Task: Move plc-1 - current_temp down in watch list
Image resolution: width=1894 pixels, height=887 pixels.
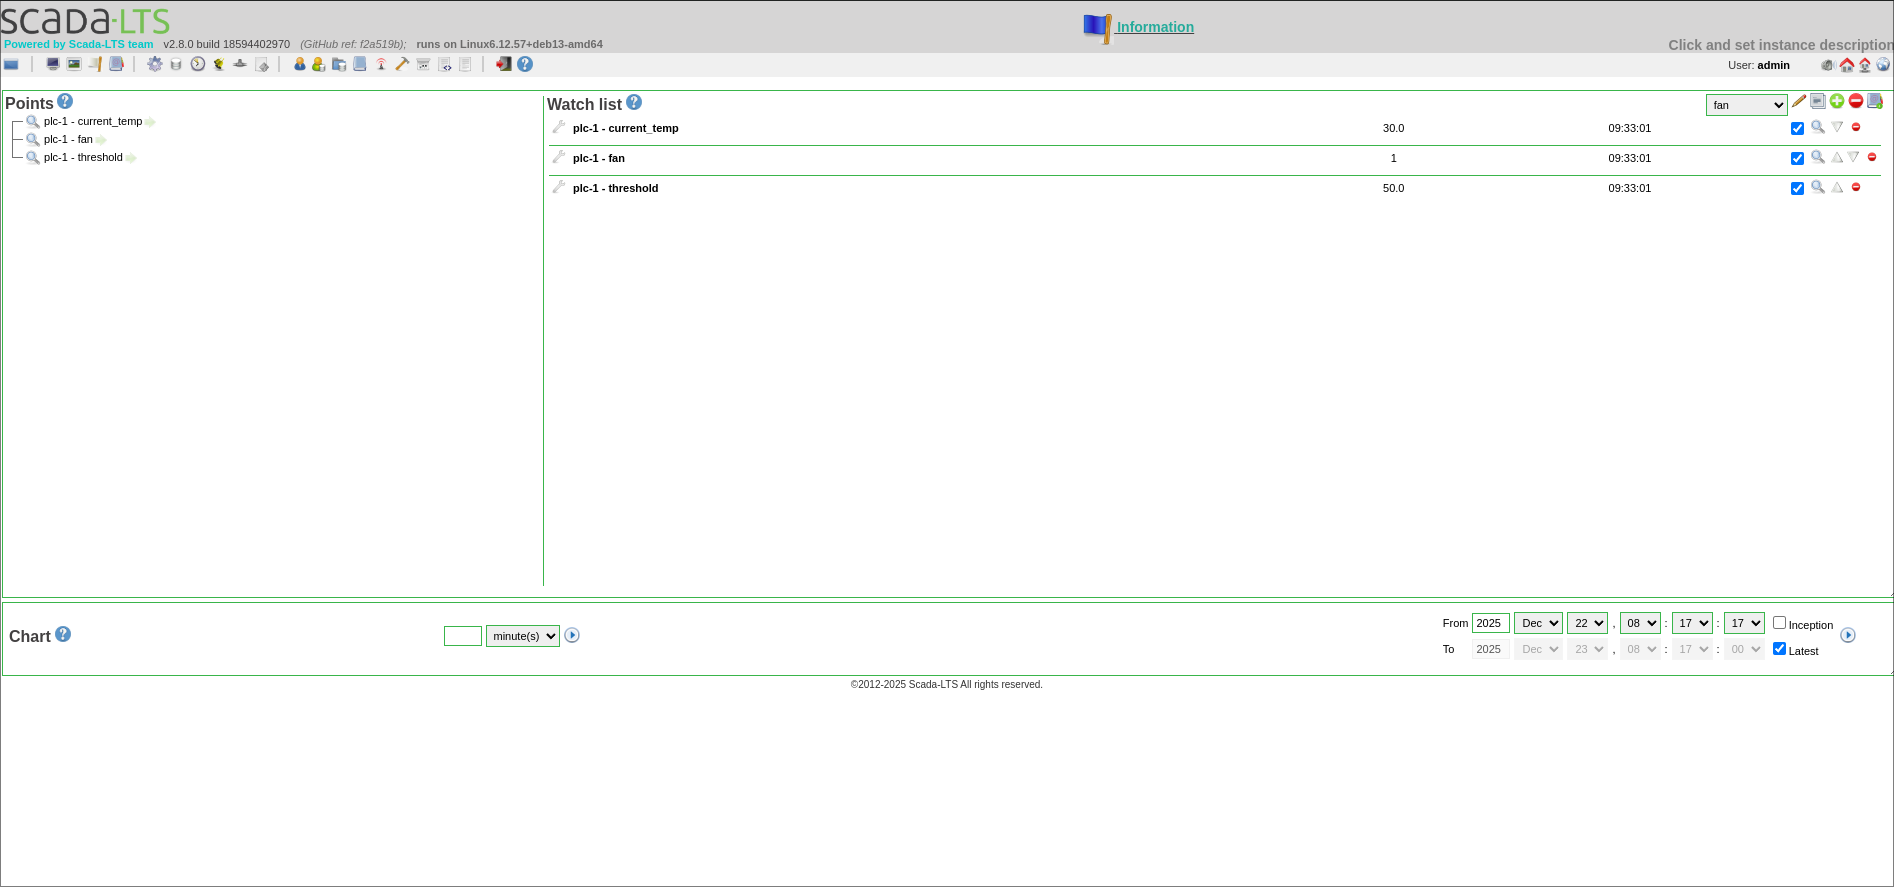Action: [1837, 127]
